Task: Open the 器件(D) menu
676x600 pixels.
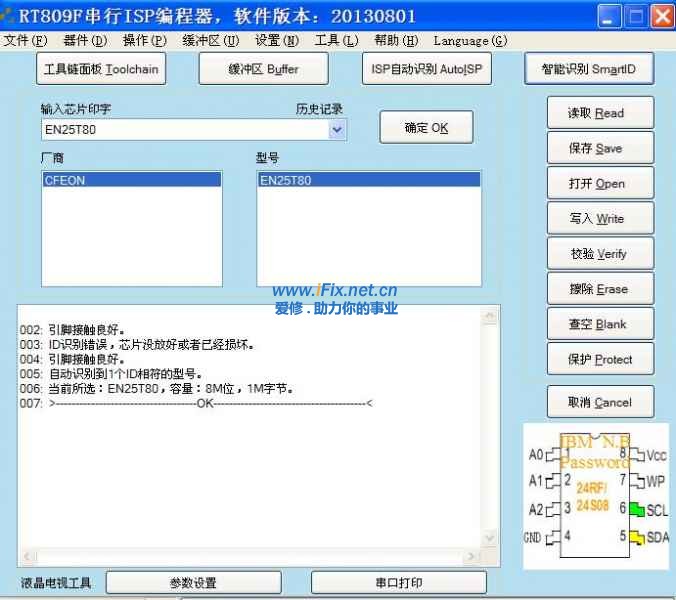Action: tap(85, 41)
